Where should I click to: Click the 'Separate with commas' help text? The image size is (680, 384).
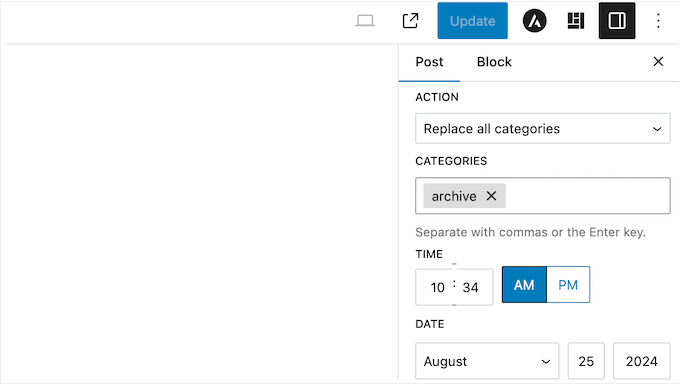click(x=530, y=232)
